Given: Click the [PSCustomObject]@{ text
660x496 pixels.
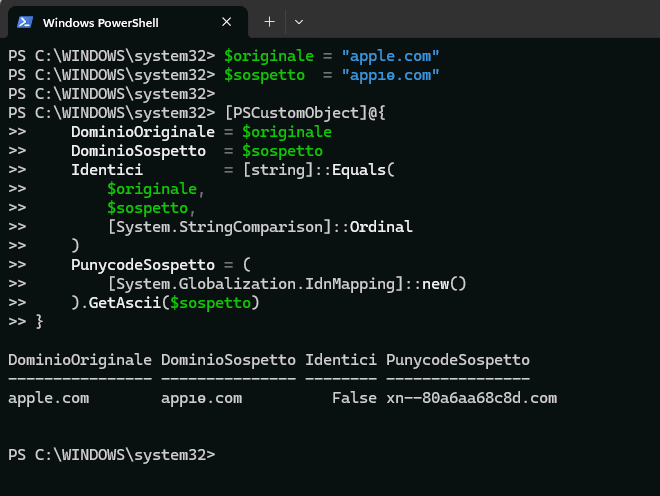Looking at the screenshot, I should point(305,113).
